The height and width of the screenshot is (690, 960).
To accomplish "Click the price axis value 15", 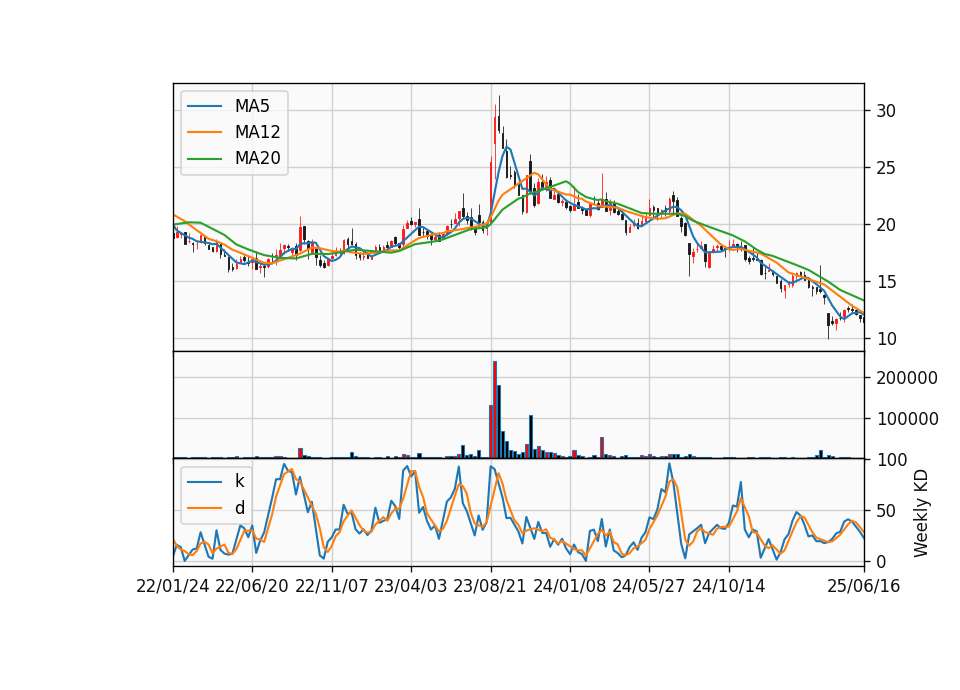I will tap(886, 282).
